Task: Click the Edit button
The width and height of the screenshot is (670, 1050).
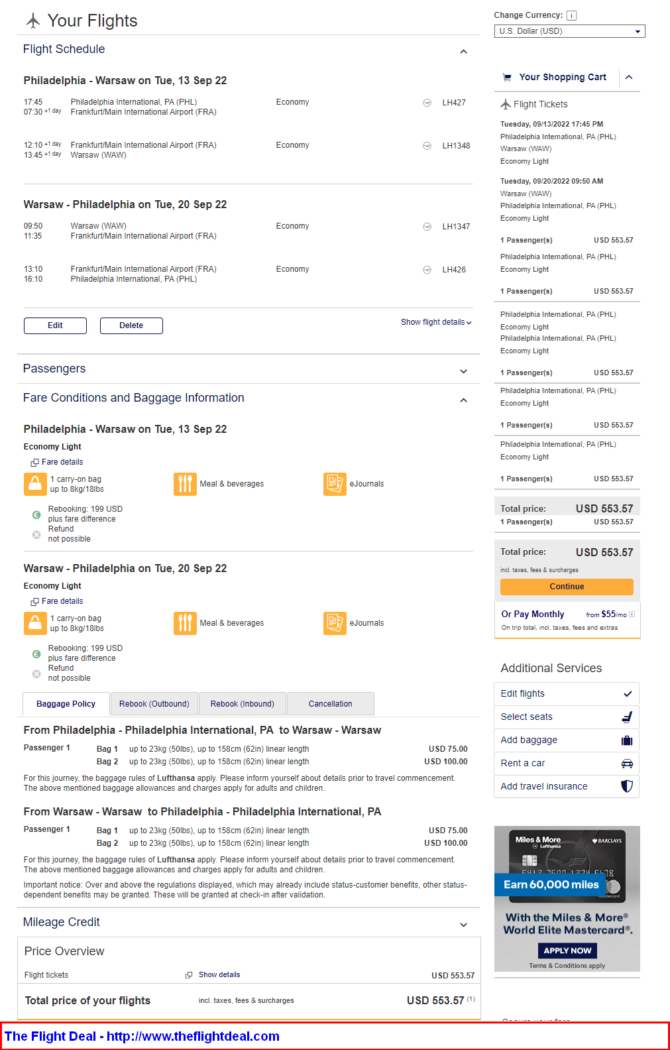Action: point(56,325)
